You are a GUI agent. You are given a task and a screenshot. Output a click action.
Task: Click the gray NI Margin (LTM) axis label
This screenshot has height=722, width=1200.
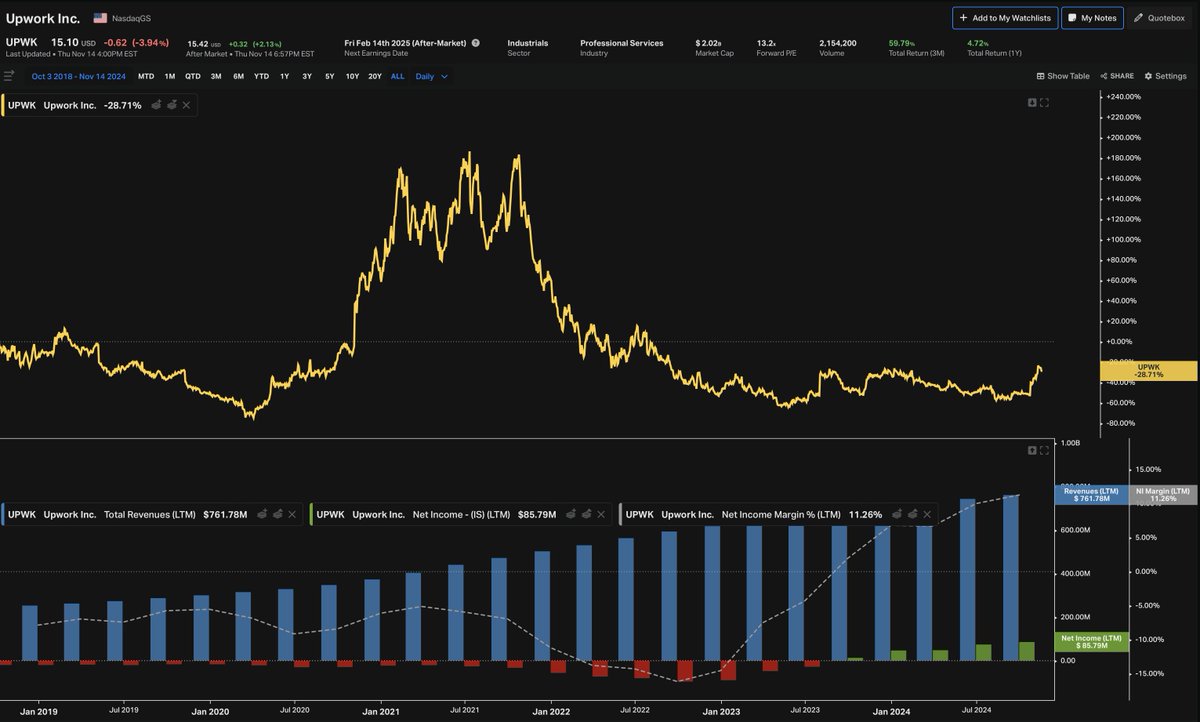point(1164,494)
